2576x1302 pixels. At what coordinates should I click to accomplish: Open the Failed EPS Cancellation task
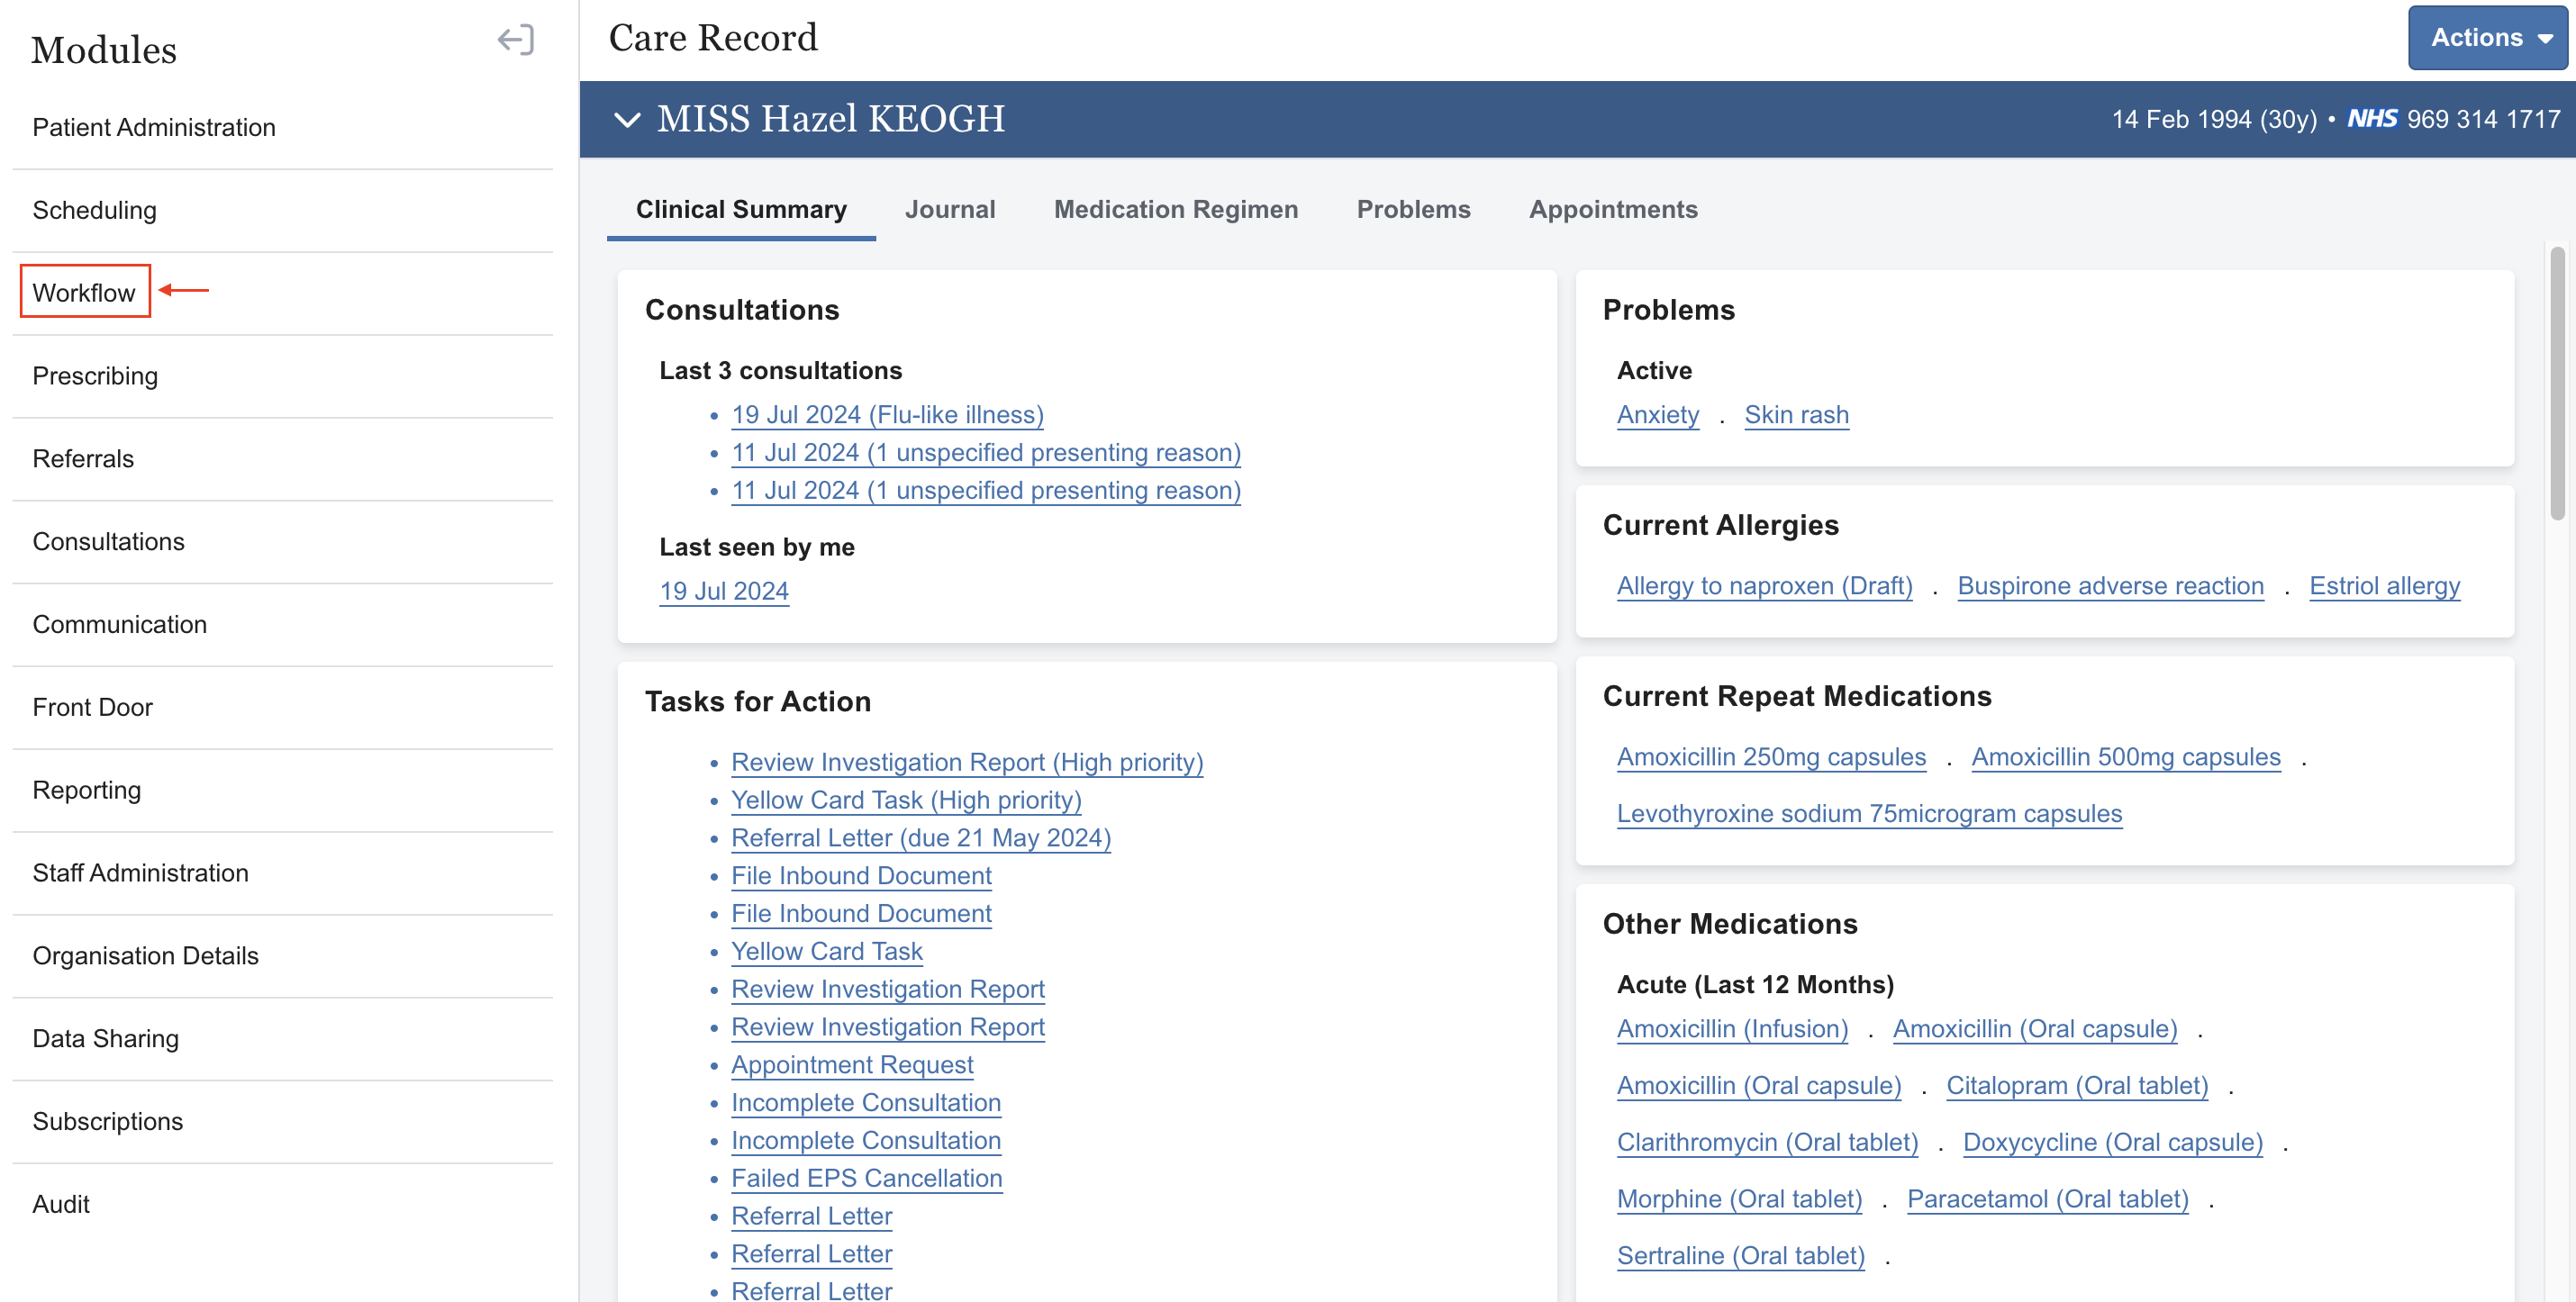click(865, 1178)
